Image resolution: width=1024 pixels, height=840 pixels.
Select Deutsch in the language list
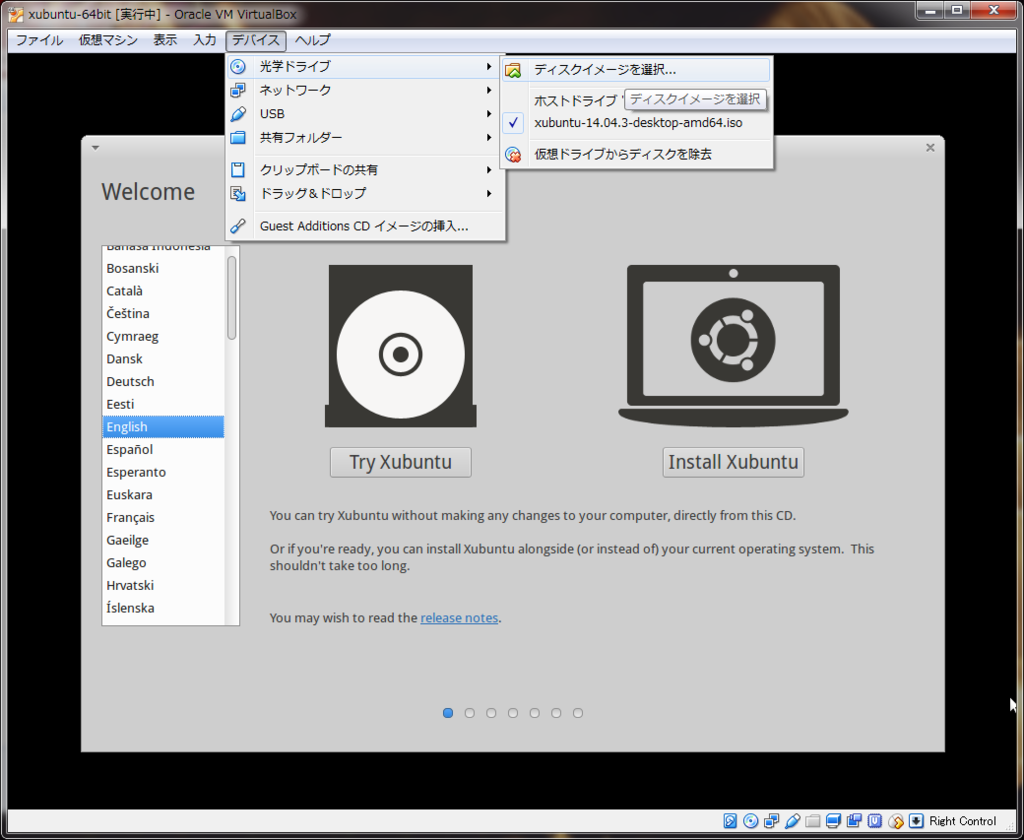(163, 381)
